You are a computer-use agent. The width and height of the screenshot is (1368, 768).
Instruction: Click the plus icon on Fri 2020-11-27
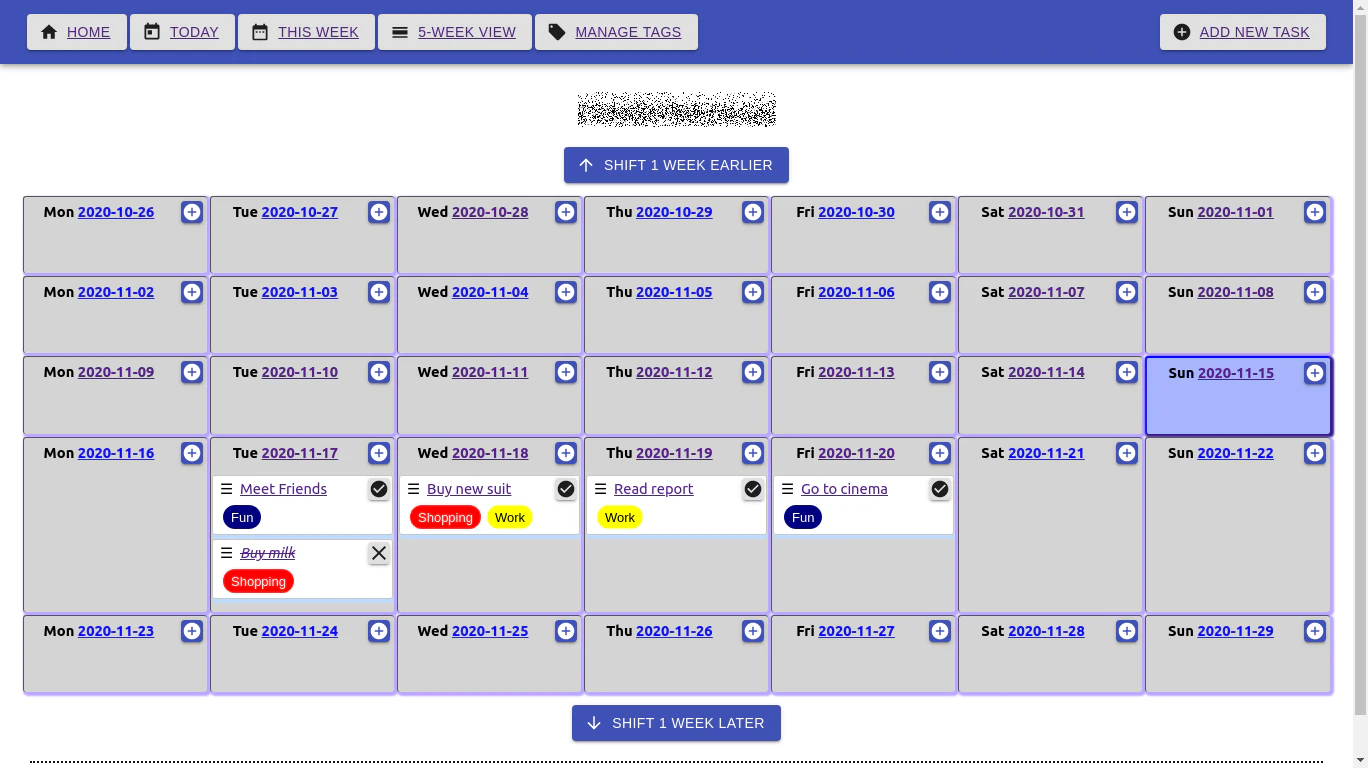coord(940,631)
